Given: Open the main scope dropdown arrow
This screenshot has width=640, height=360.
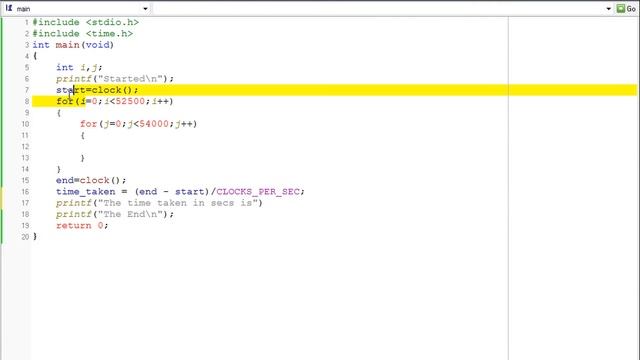Looking at the screenshot, I should coord(145,9).
